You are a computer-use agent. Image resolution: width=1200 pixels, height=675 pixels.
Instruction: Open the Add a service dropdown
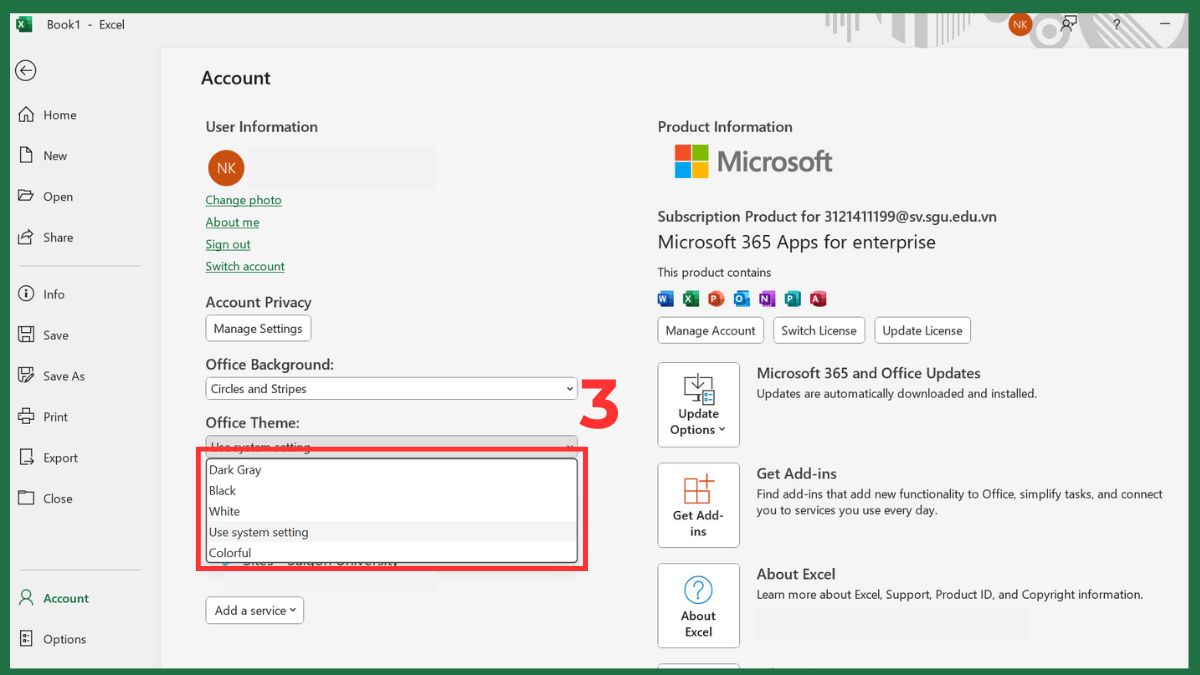(x=254, y=610)
